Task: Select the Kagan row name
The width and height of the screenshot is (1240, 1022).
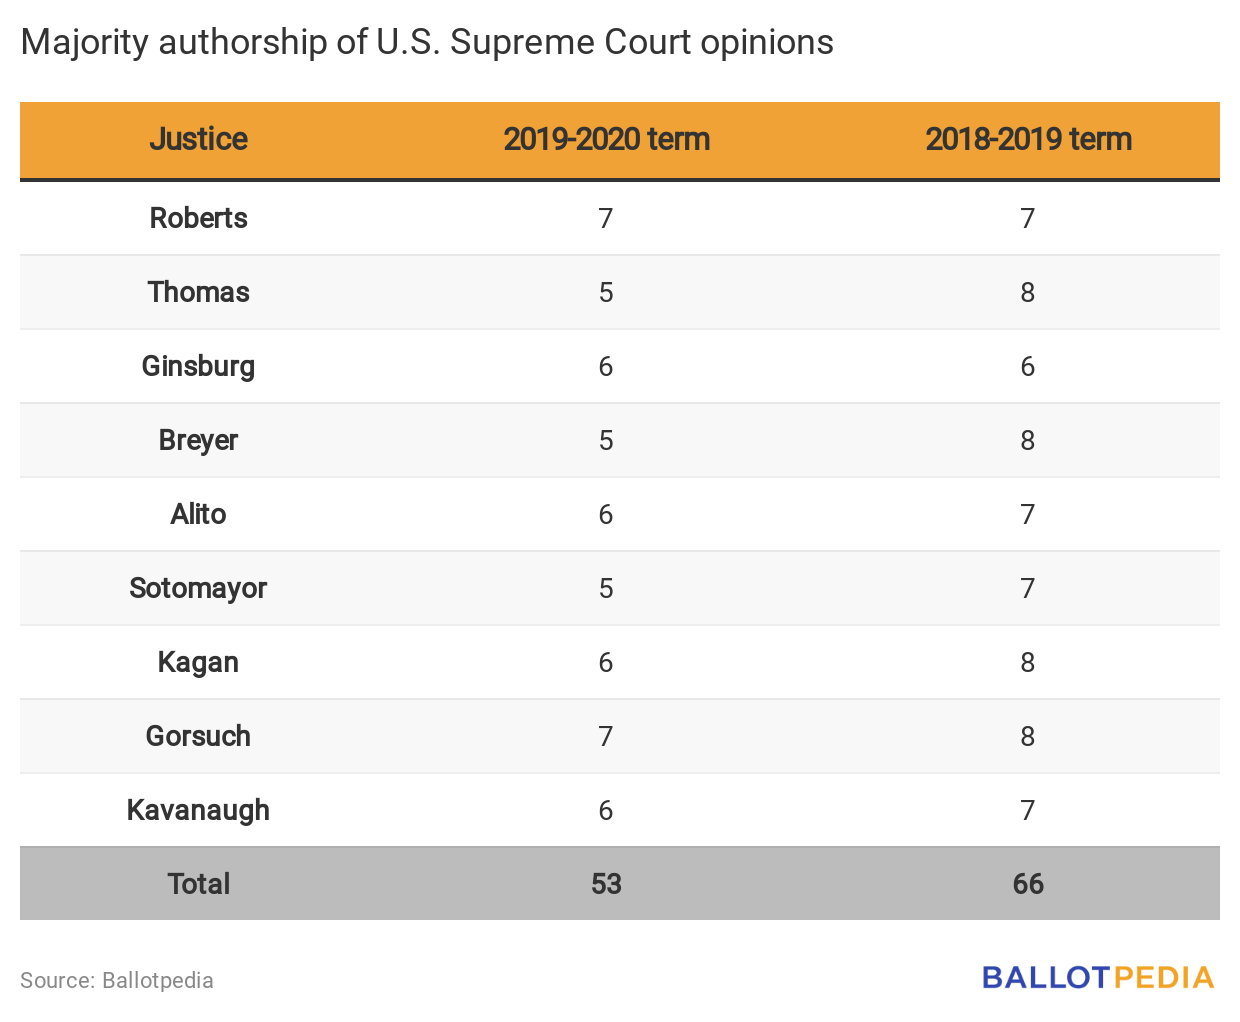Action: 198,662
